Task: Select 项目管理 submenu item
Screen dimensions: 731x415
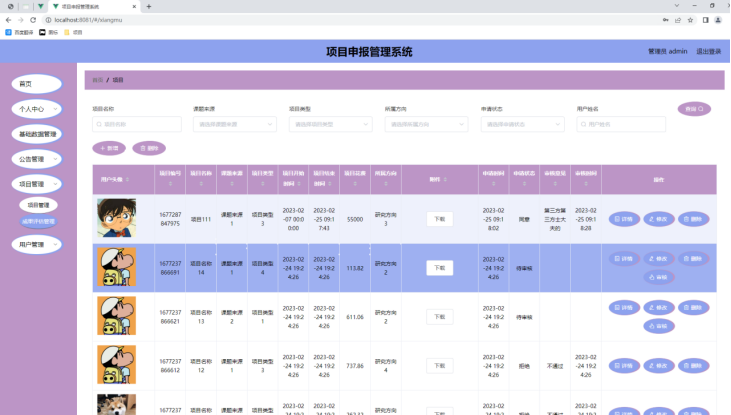Action: tap(38, 205)
